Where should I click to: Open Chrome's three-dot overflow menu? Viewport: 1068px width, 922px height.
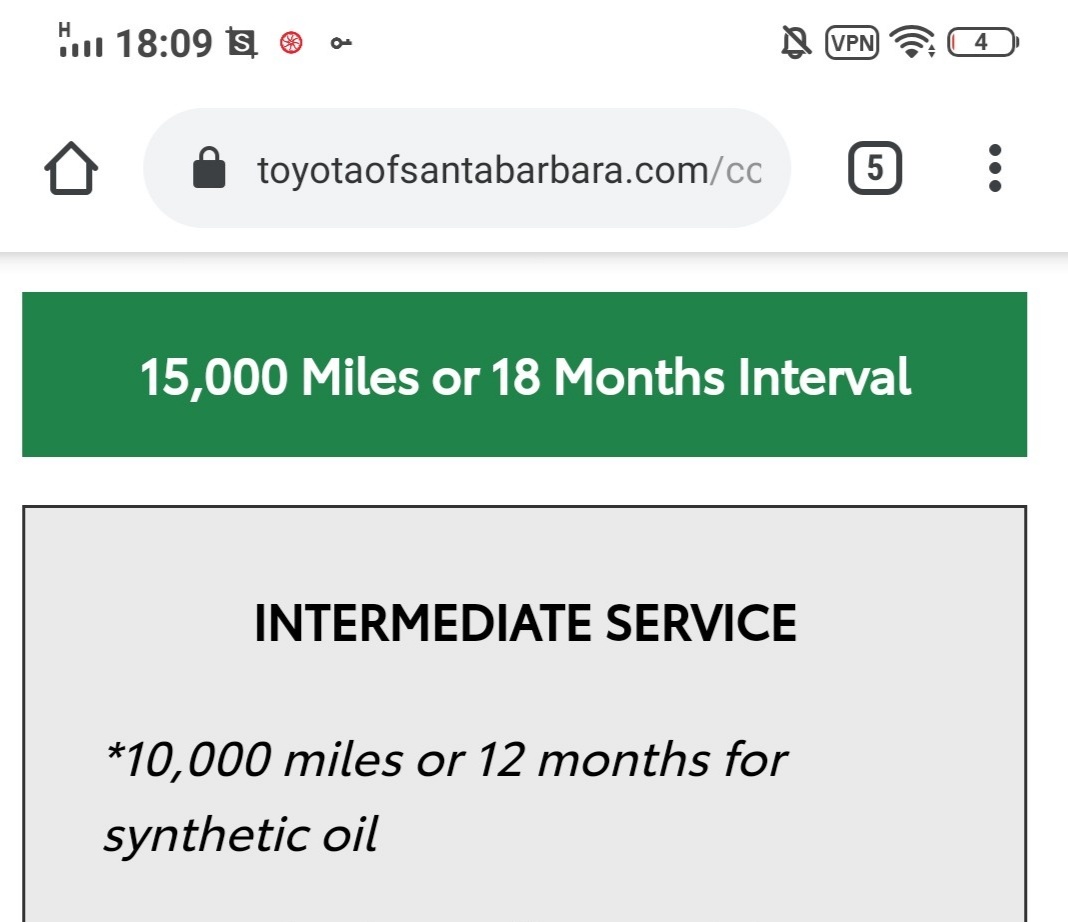tap(994, 168)
